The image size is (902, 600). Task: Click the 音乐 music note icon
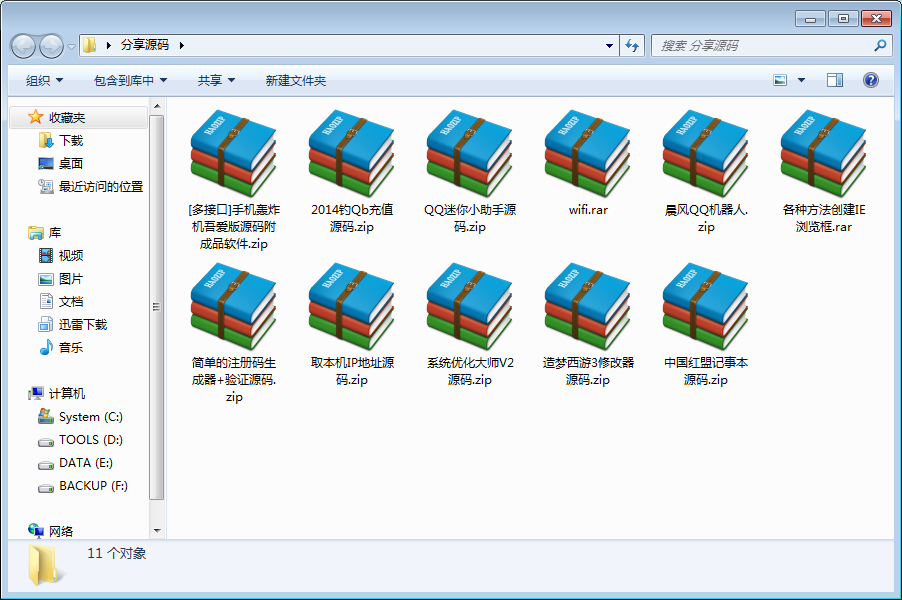(46, 347)
